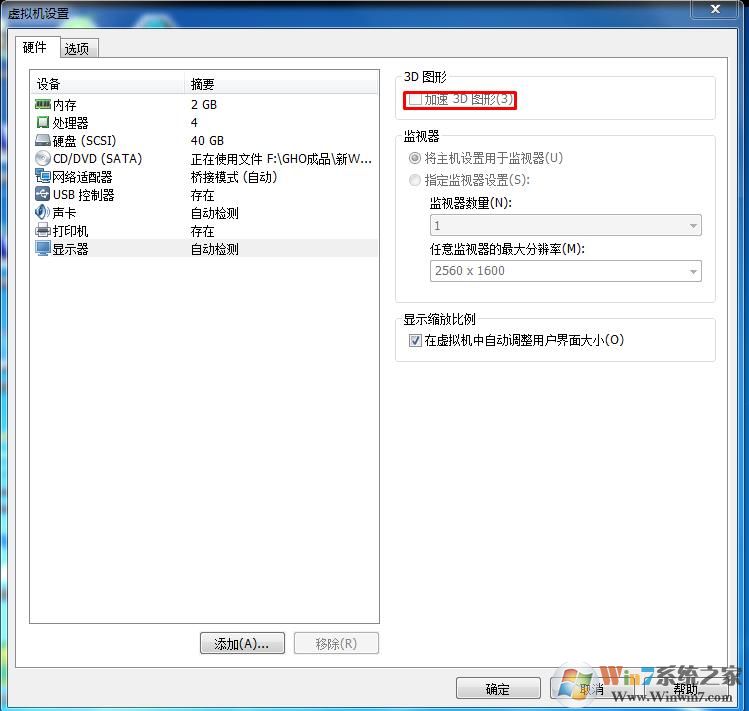The image size is (749, 711).
Task: Click 自动检测 summary in 声卡 row
Action: pyautogui.click(x=214, y=213)
